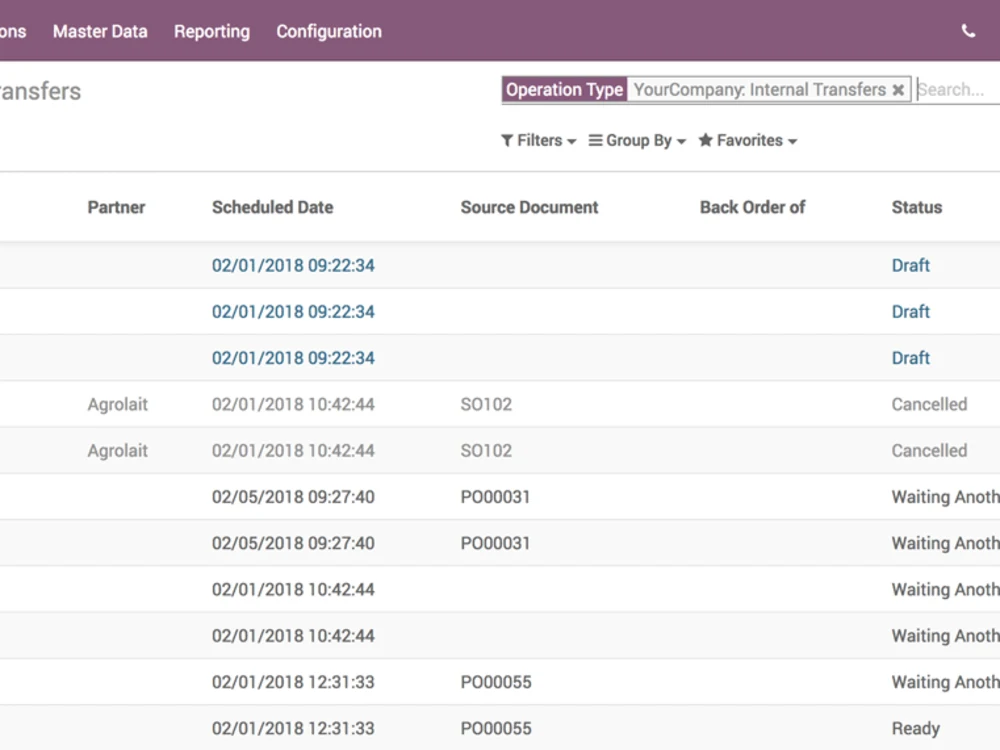Open the first Draft row dated 02/01/2018 09:22:34
Screen dimensions: 1000x750
pyautogui.click(x=500, y=265)
